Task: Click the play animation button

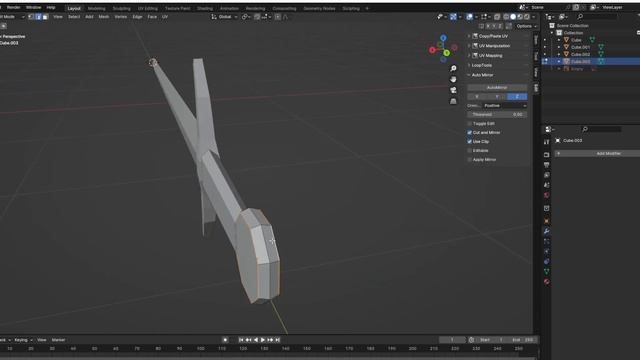Action: pyautogui.click(x=263, y=340)
